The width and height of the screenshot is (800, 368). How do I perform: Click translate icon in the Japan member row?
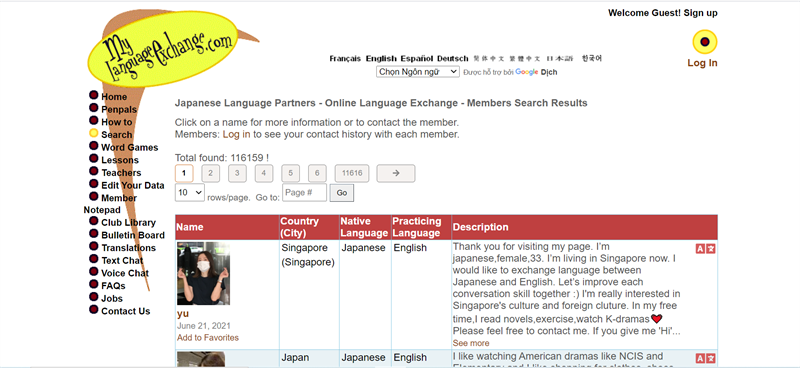click(x=705, y=358)
